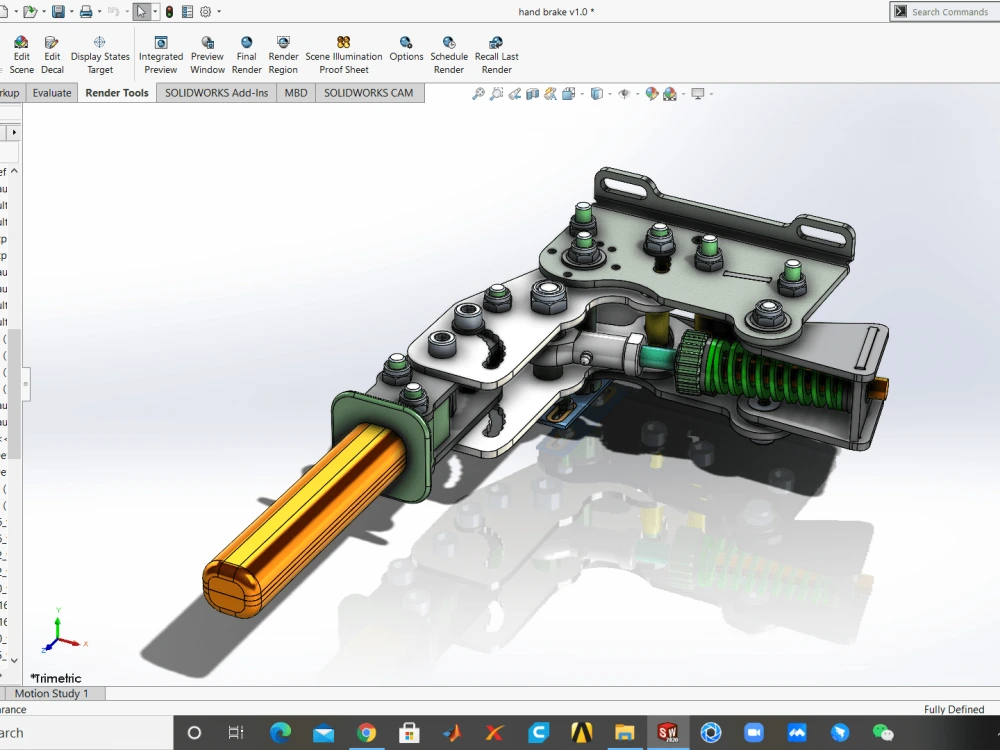Click the Fully Defined status text
The height and width of the screenshot is (750, 1000).
953,709
